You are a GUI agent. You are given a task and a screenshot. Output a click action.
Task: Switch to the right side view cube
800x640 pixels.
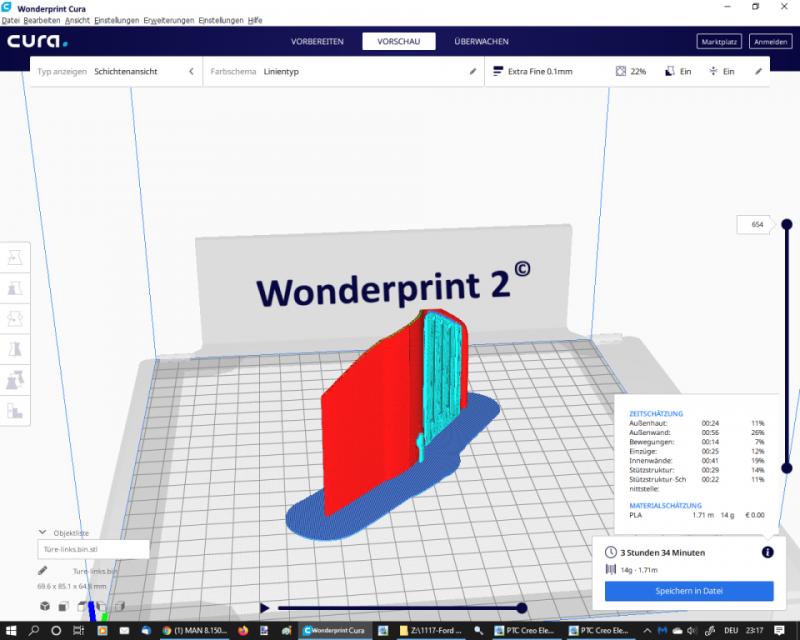click(x=119, y=606)
